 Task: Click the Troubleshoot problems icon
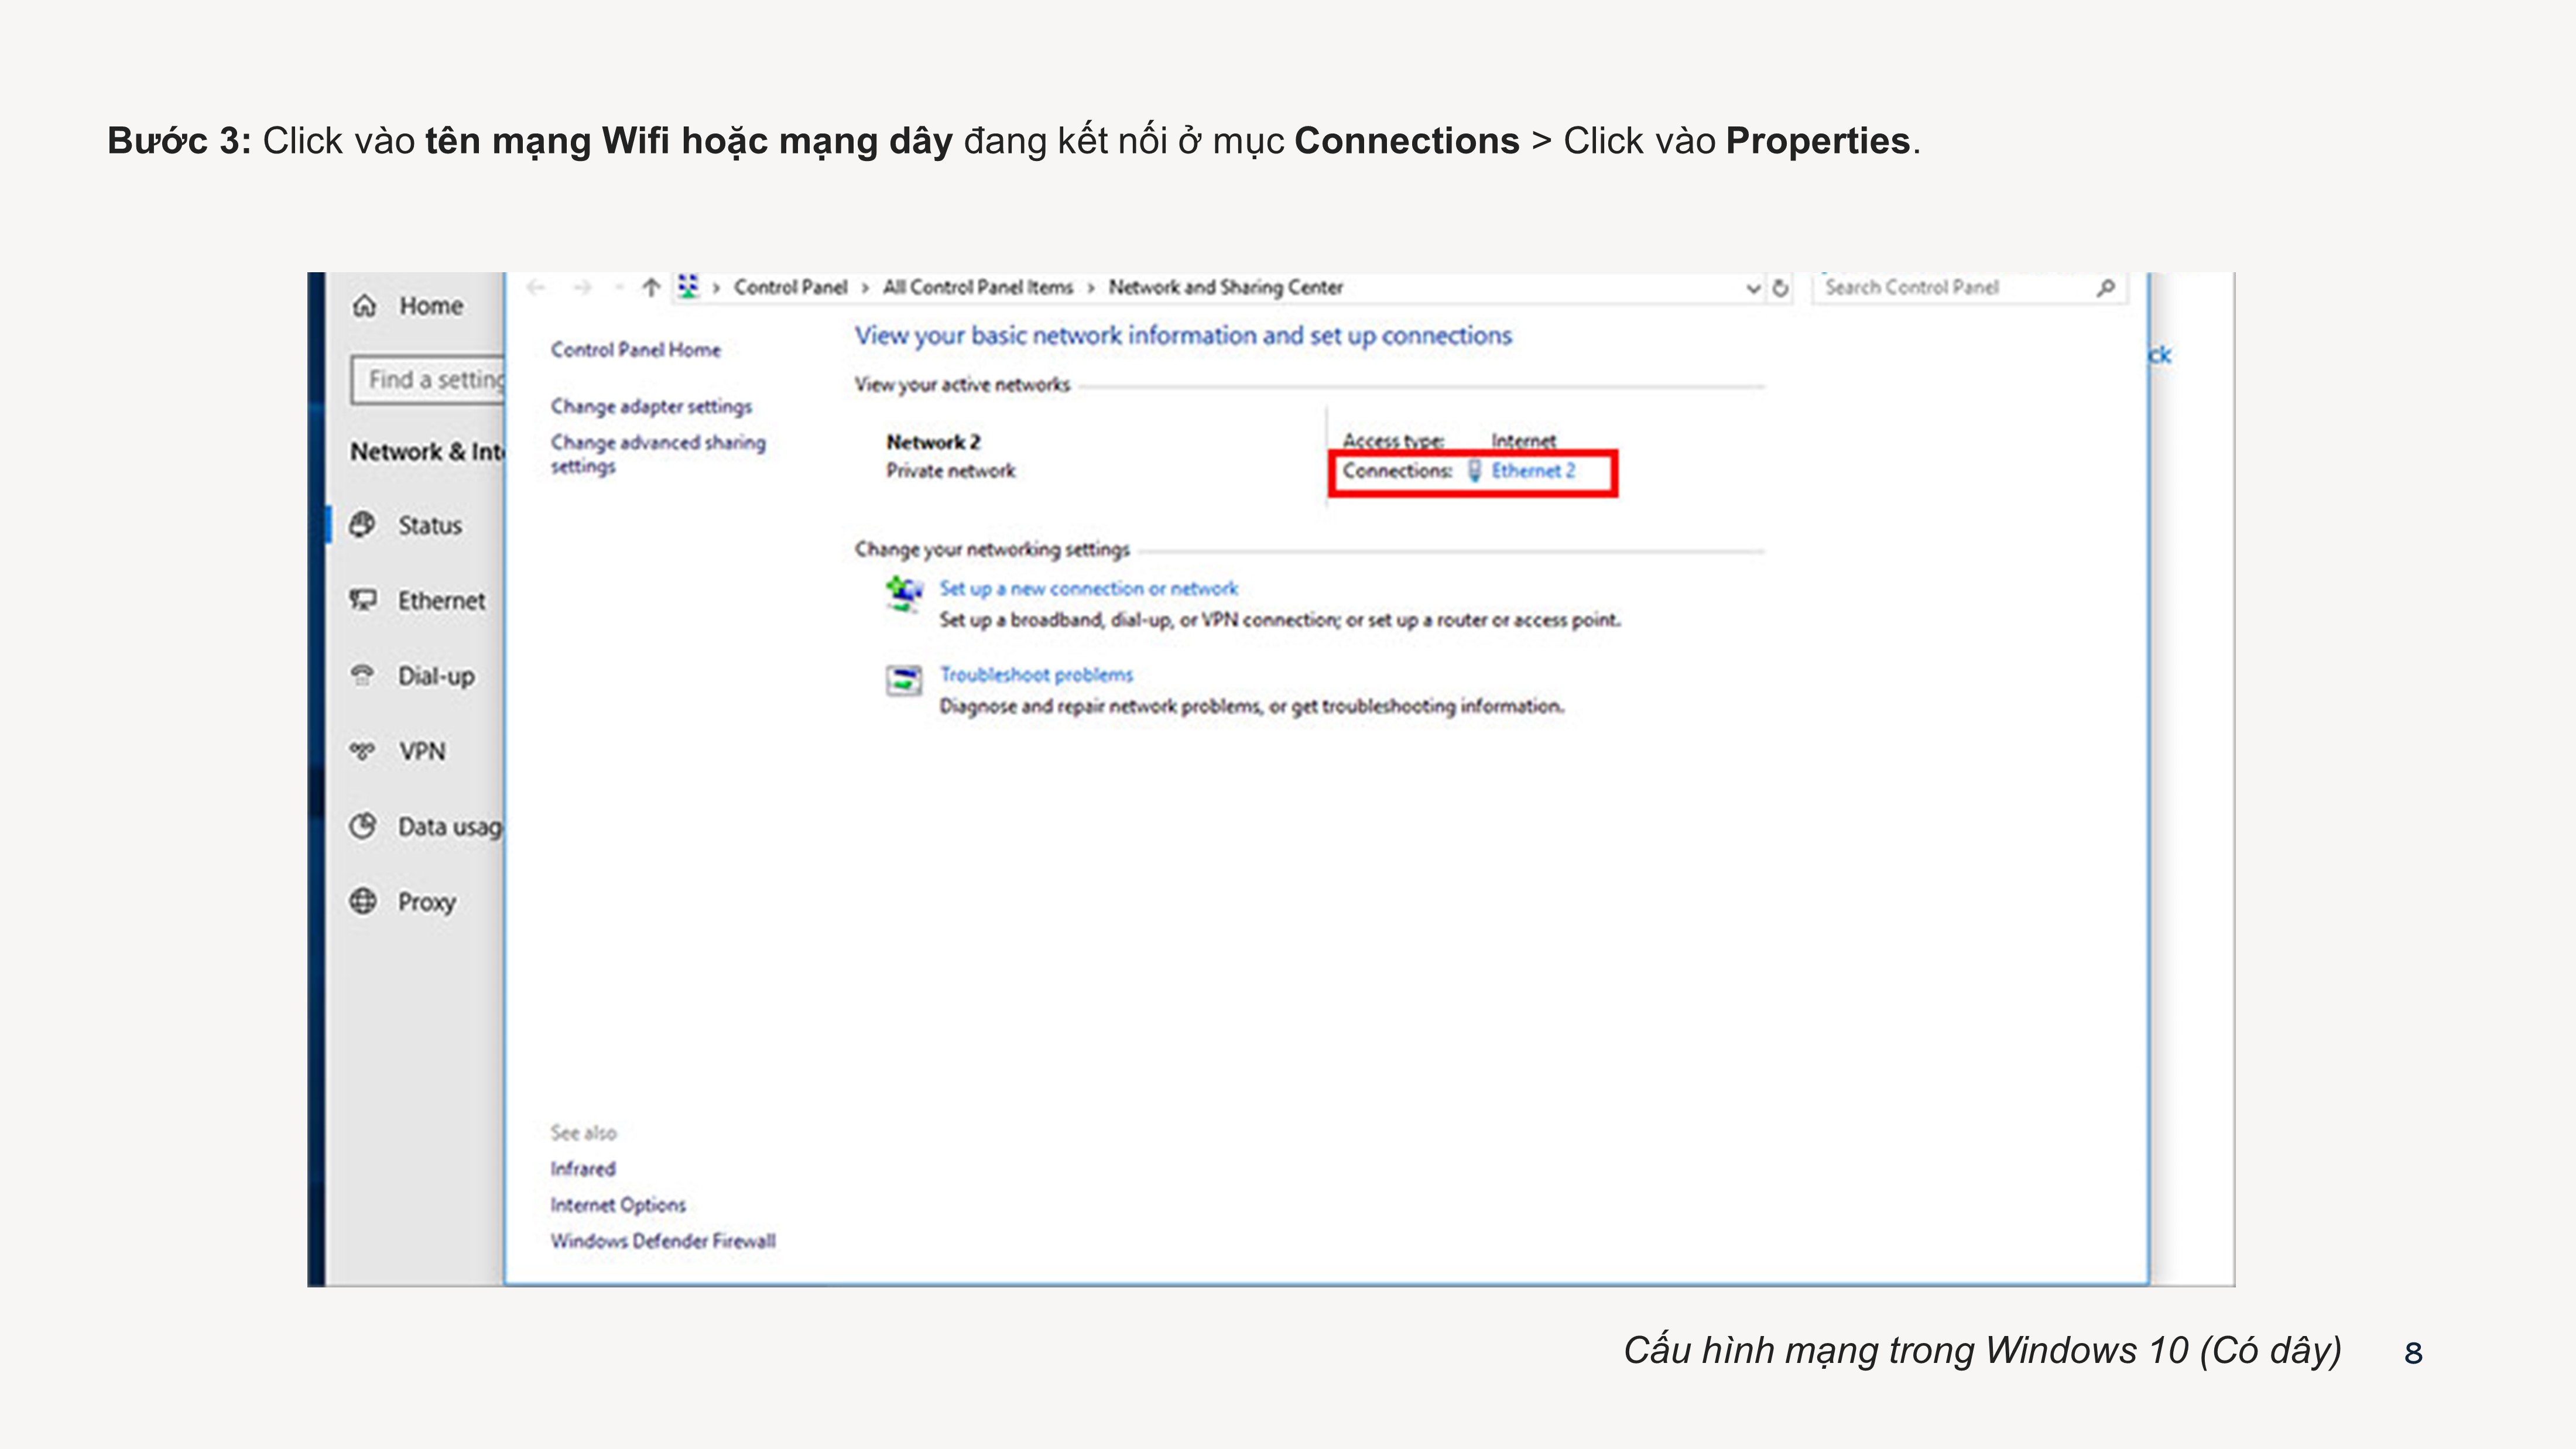pos(904,680)
